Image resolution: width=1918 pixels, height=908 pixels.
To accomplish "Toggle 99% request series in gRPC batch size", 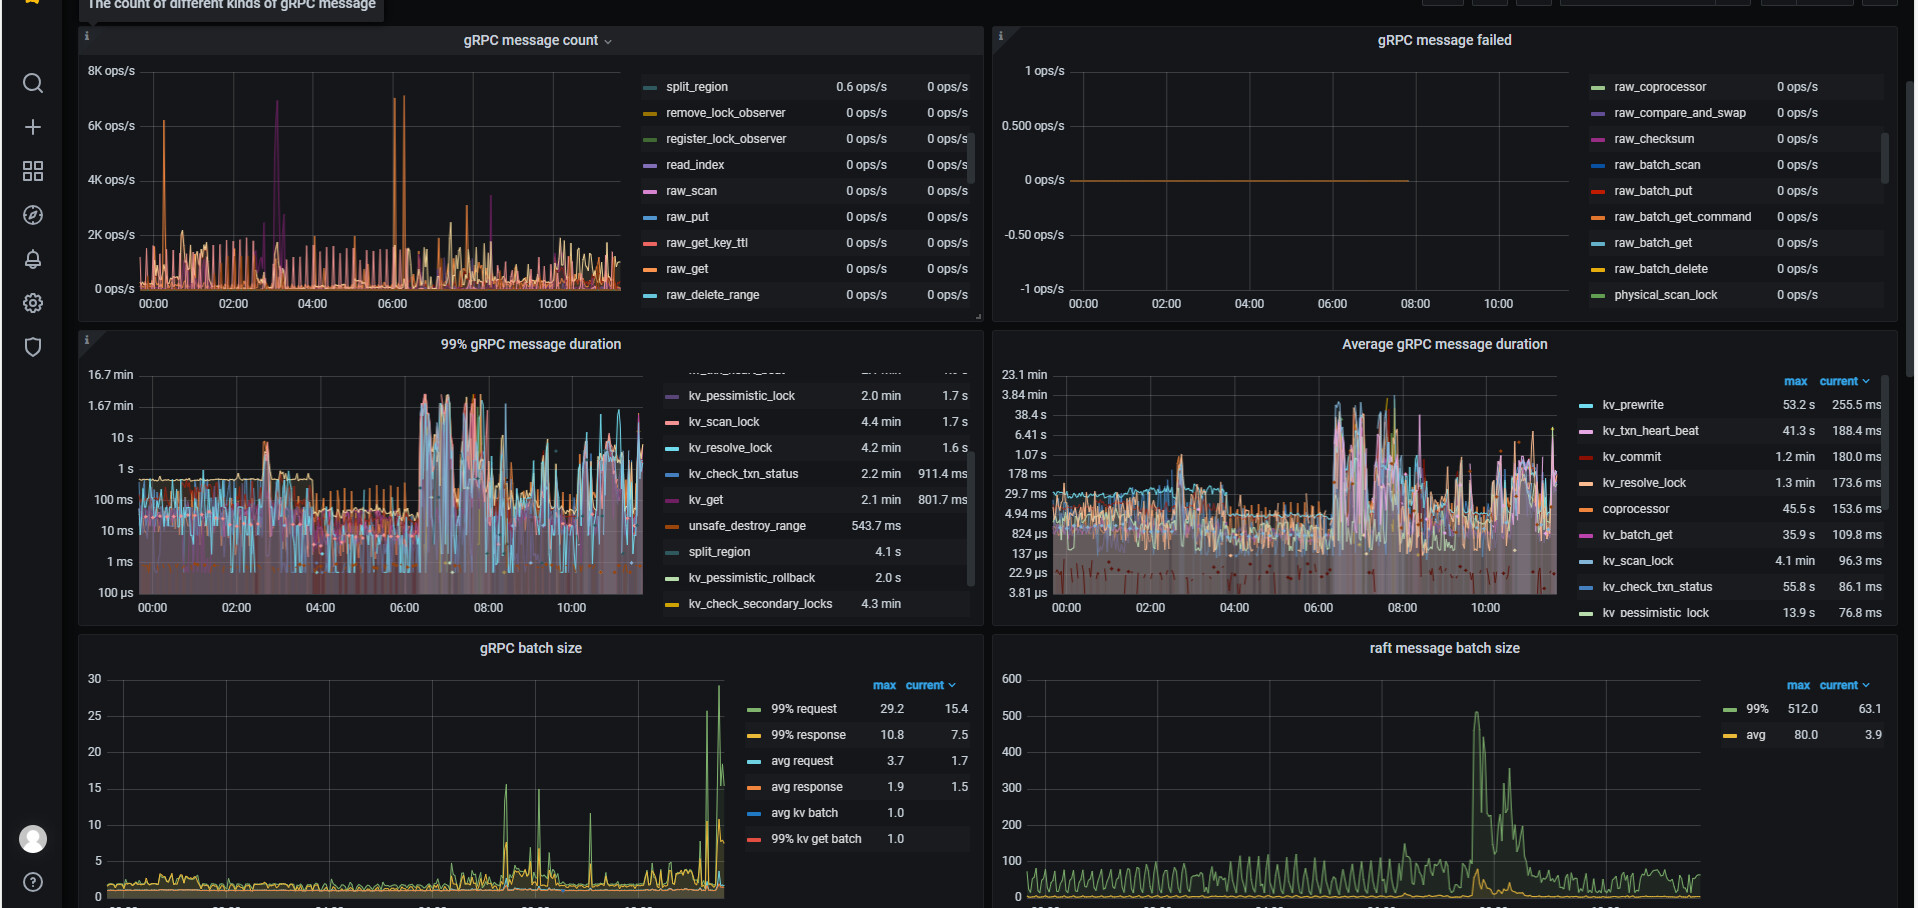I will (803, 709).
